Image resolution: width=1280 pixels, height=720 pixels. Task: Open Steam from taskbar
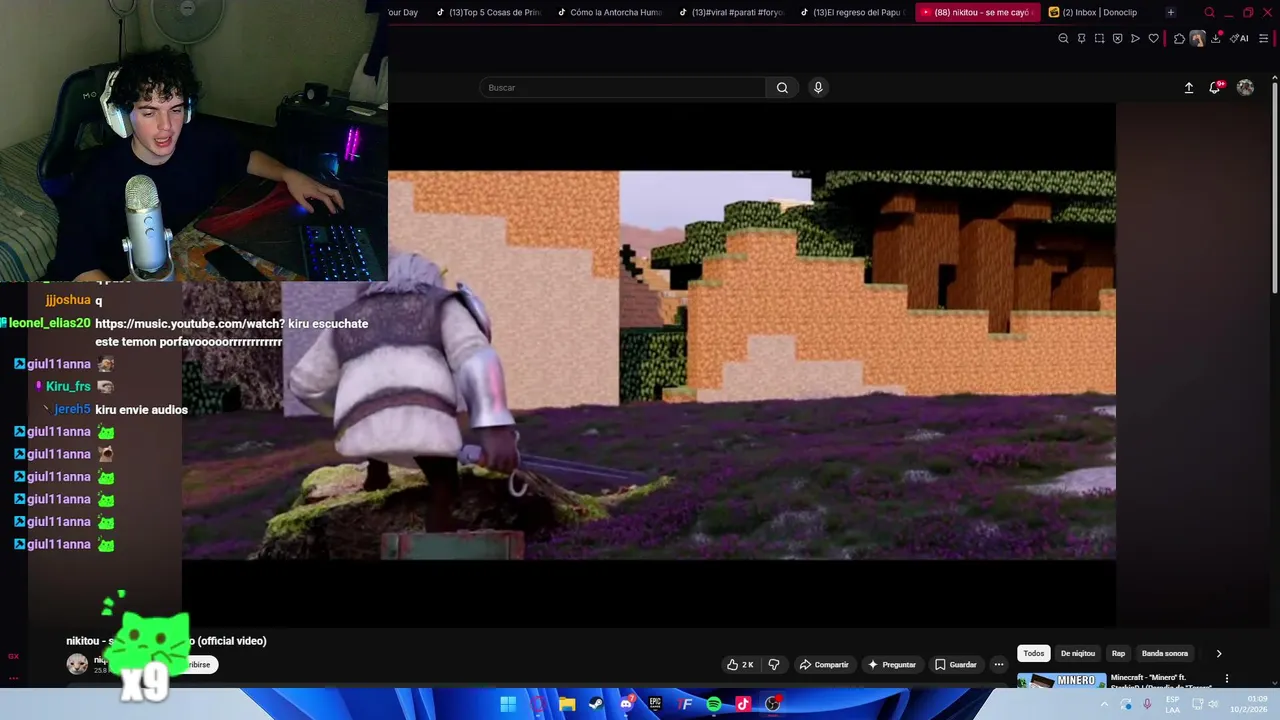pyautogui.click(x=596, y=704)
